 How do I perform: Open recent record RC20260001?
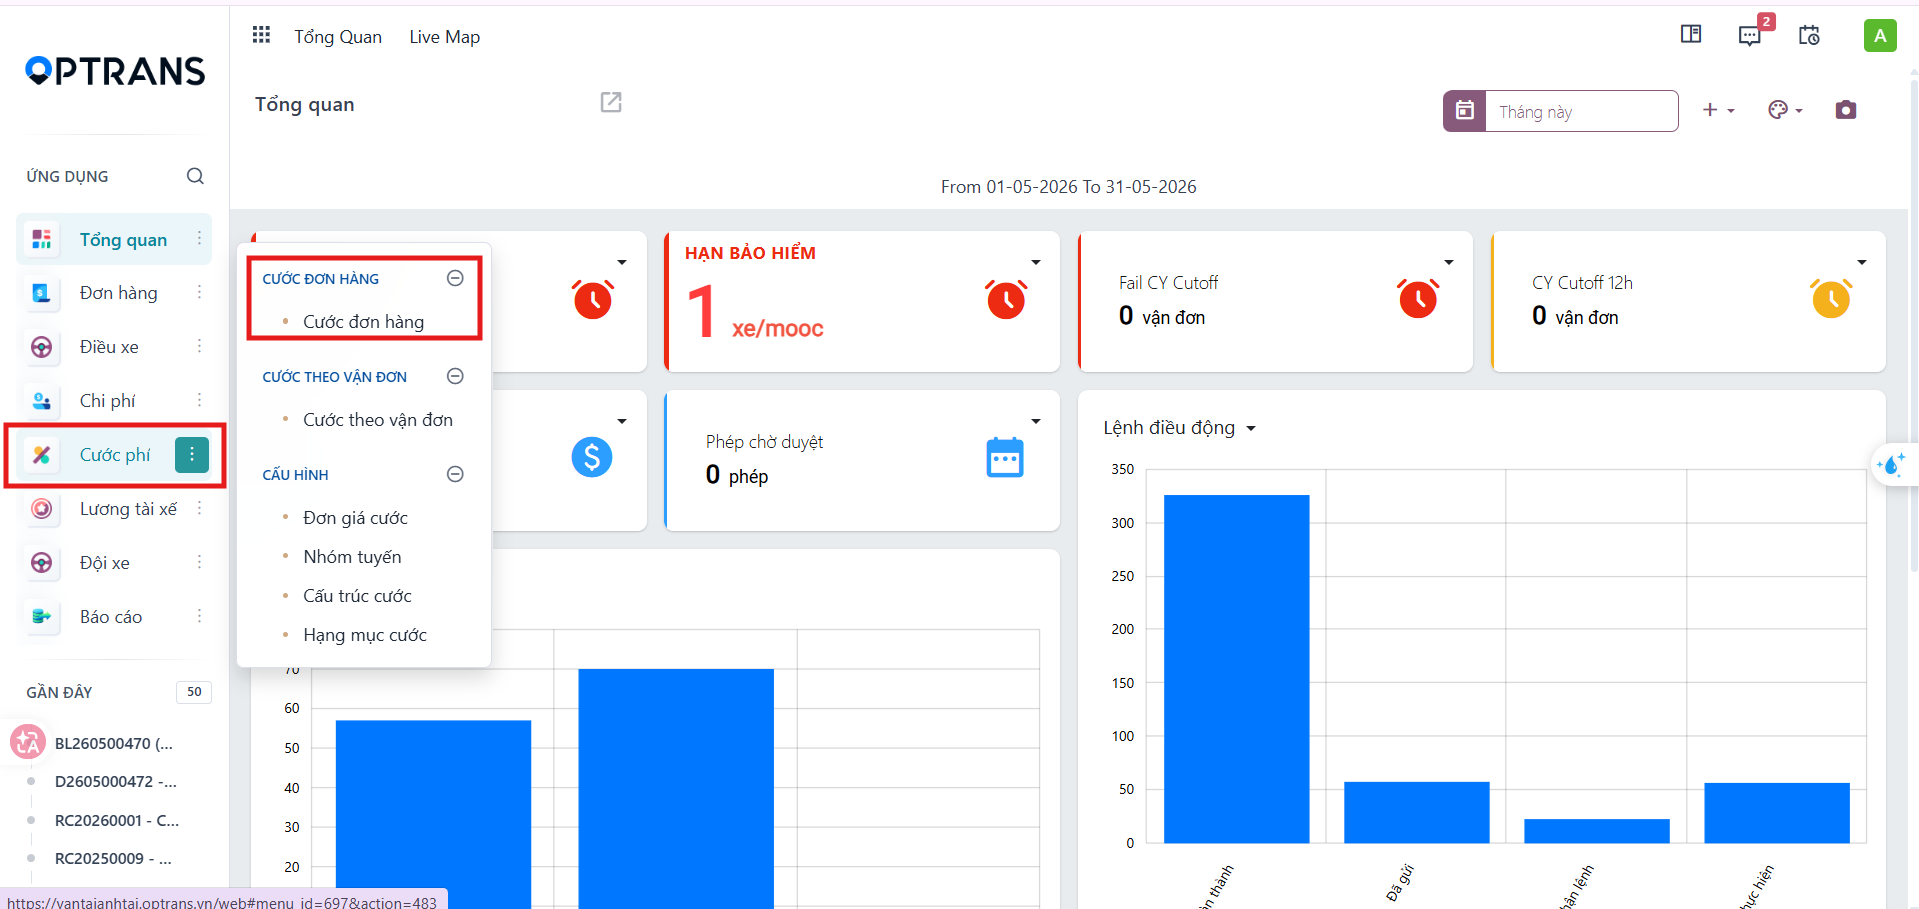click(117, 820)
